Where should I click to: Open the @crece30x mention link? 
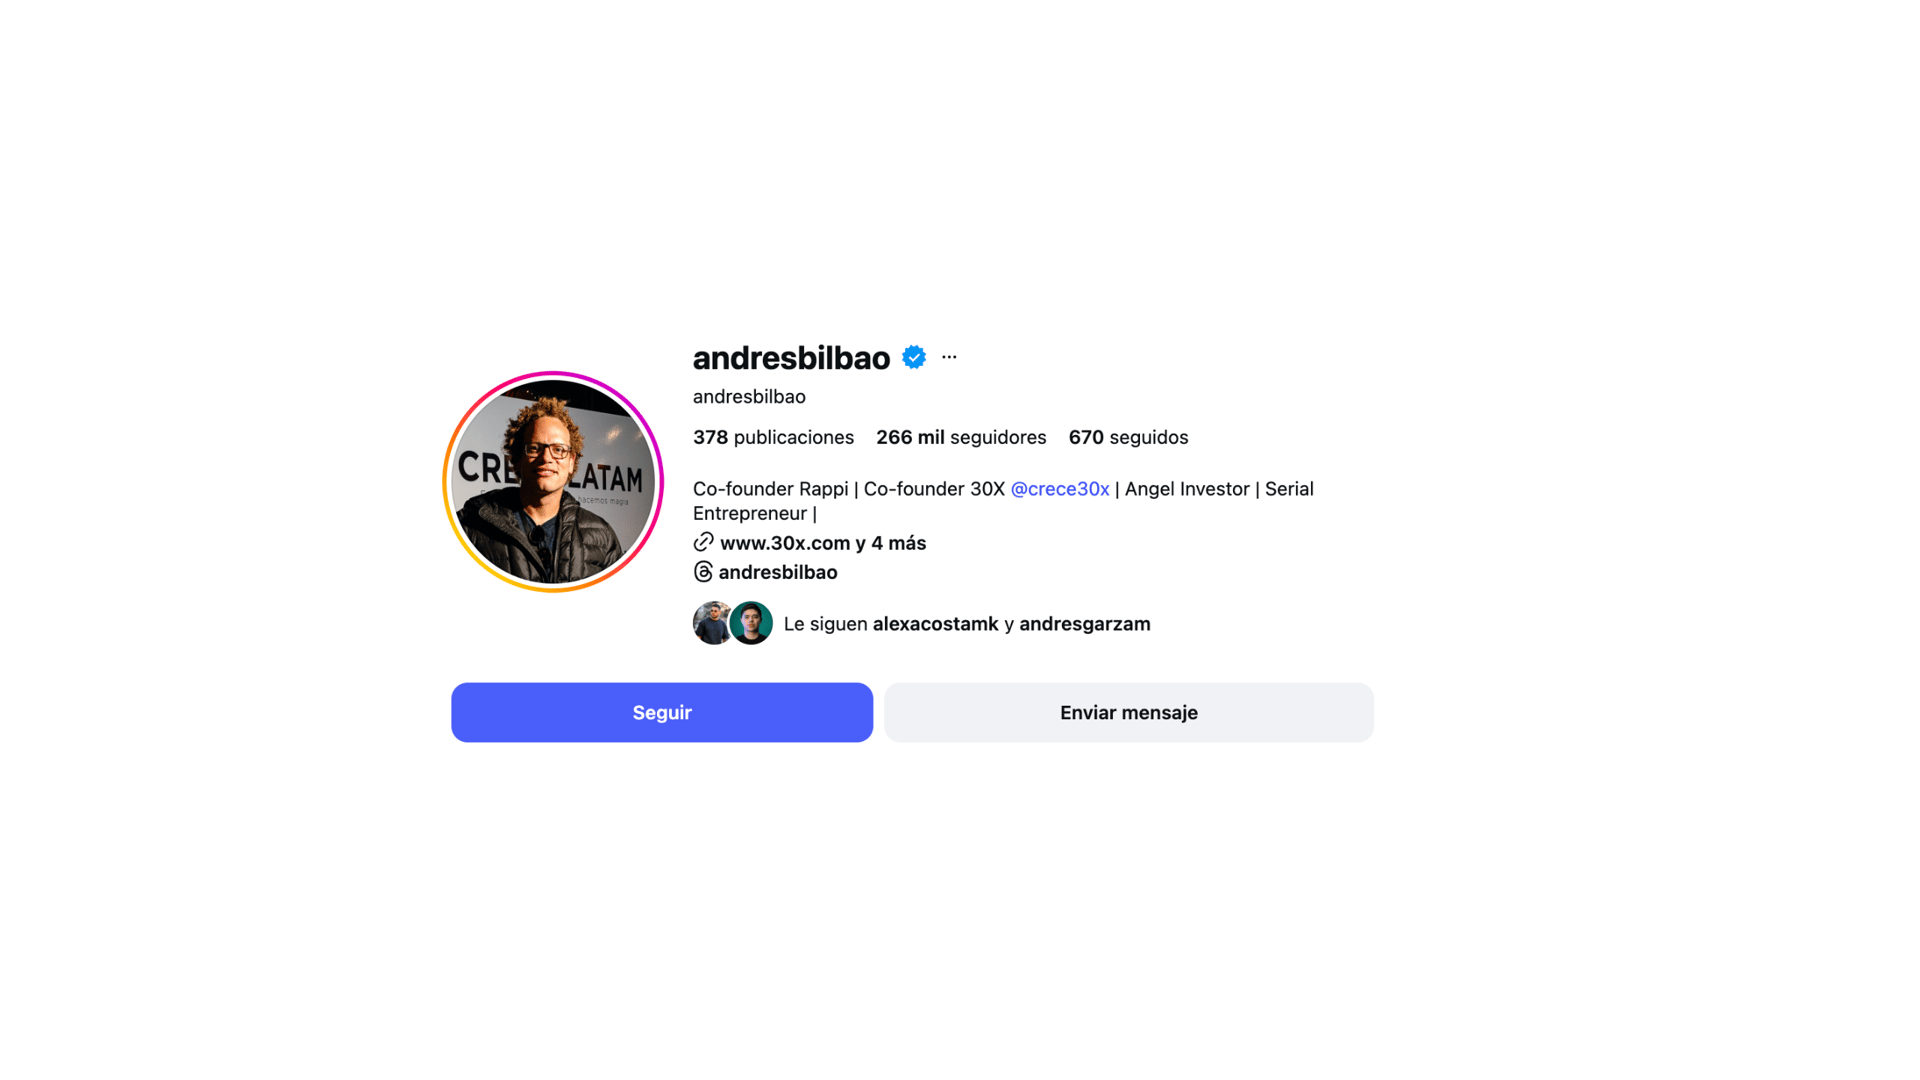(1060, 489)
